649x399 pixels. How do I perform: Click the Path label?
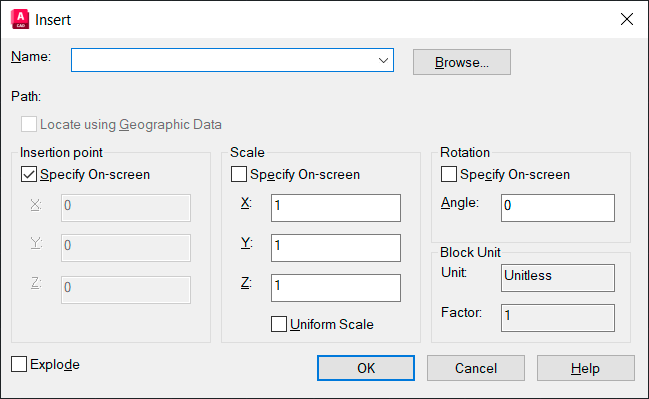pyautogui.click(x=26, y=96)
